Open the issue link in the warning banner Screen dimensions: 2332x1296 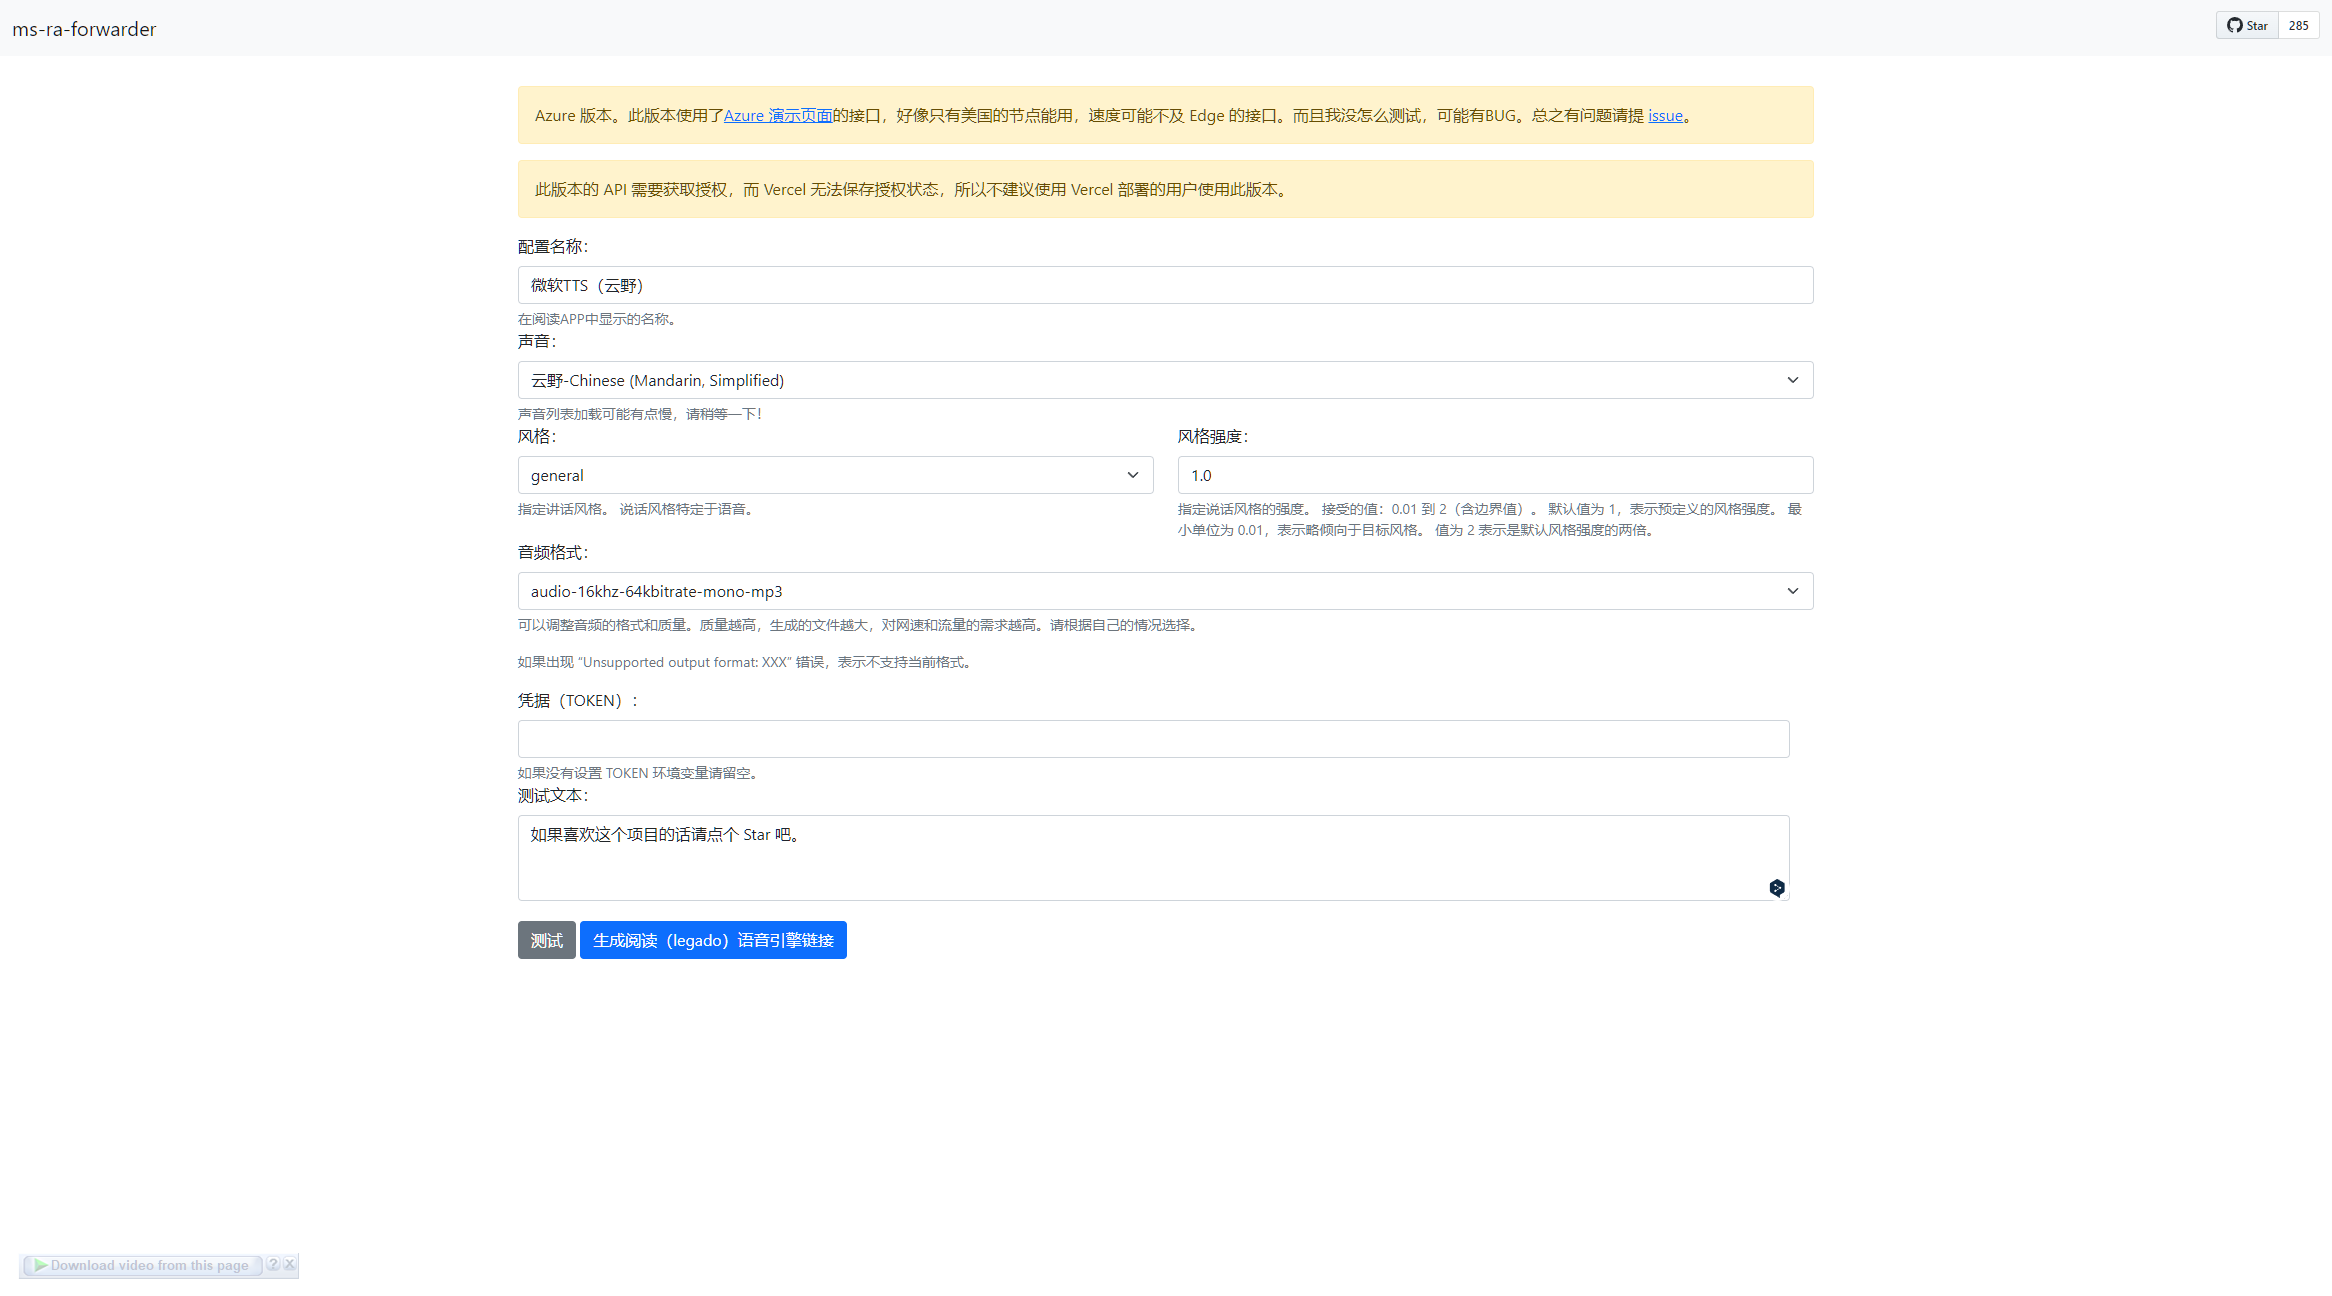(1664, 115)
